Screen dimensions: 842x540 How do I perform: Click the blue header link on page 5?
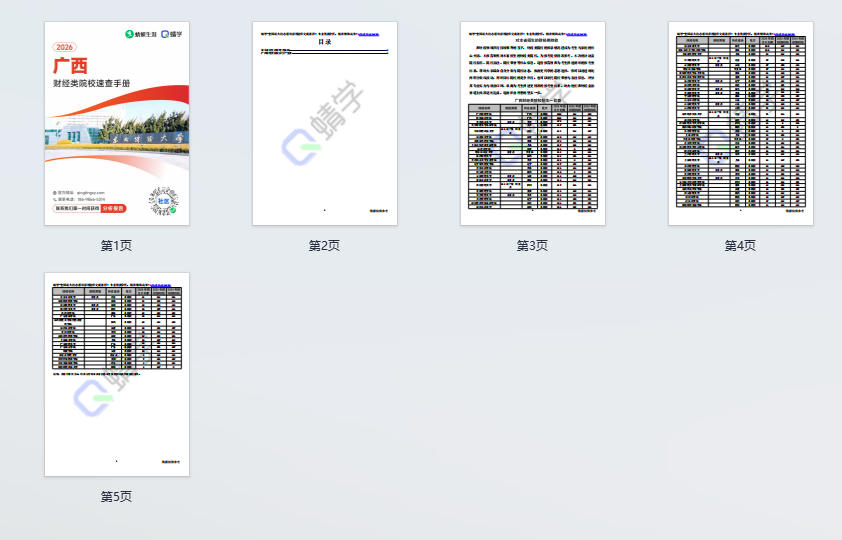160,284
